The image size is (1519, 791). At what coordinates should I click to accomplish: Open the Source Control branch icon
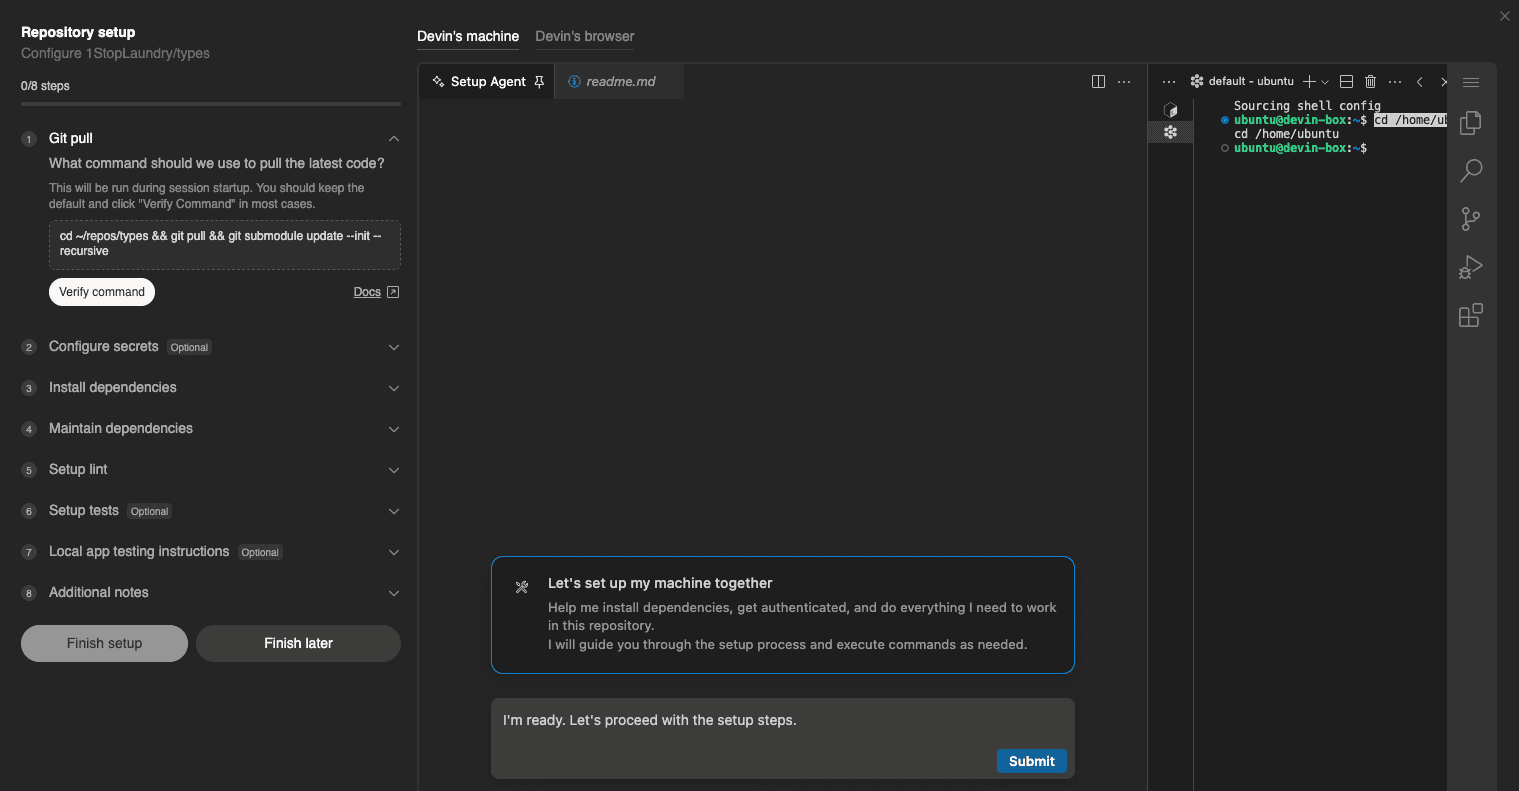[x=1470, y=219]
